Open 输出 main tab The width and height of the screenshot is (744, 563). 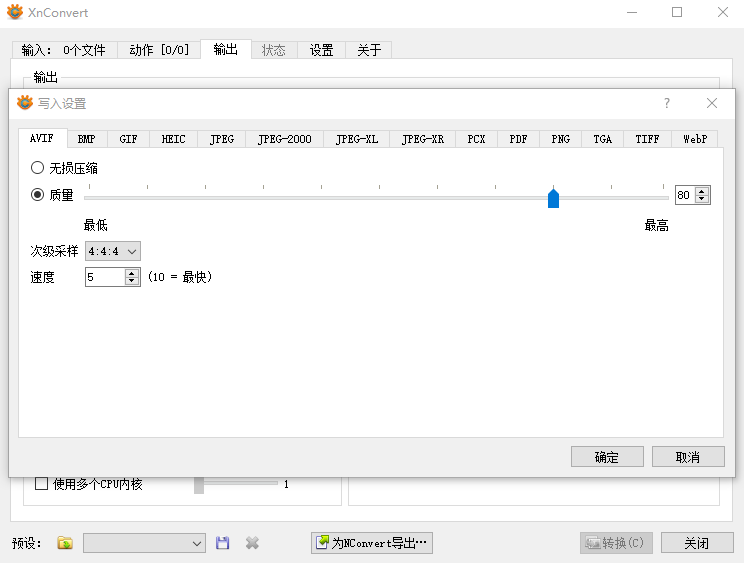click(226, 49)
